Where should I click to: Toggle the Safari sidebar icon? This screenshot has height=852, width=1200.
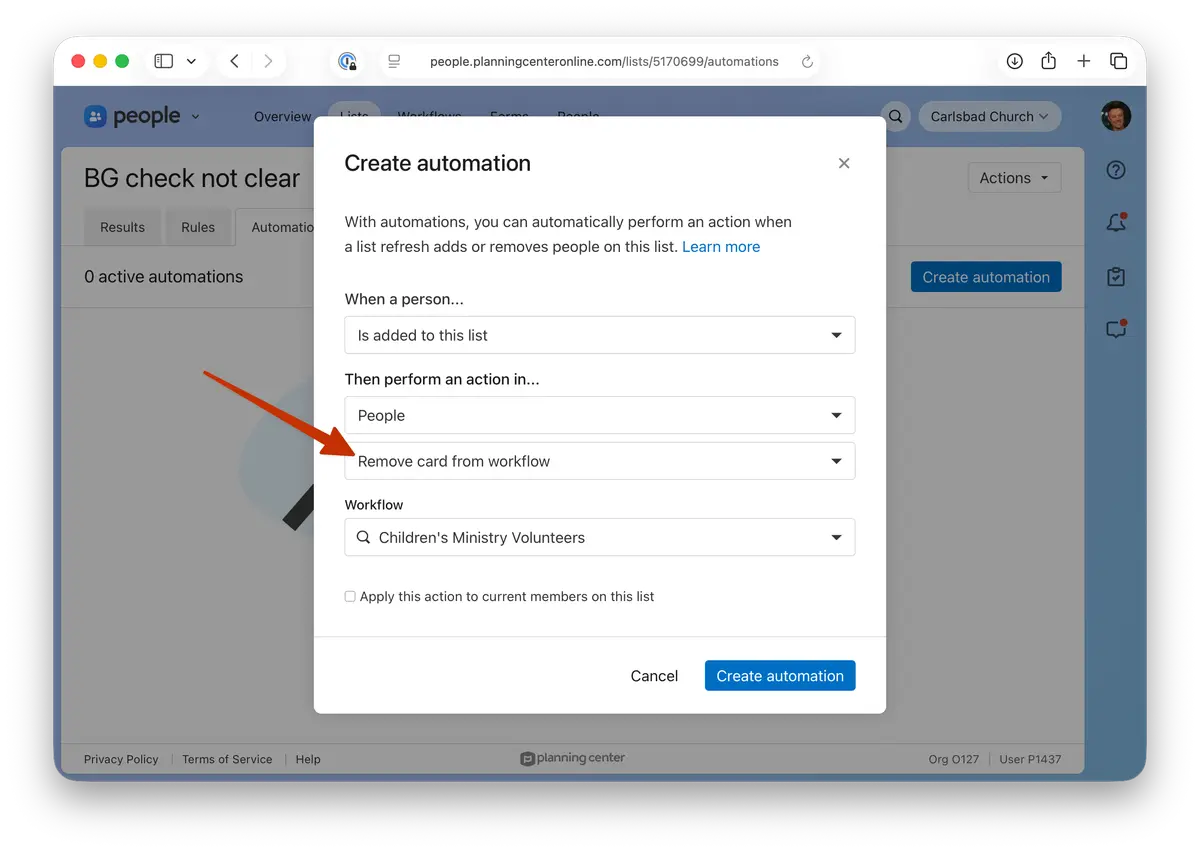[x=164, y=61]
